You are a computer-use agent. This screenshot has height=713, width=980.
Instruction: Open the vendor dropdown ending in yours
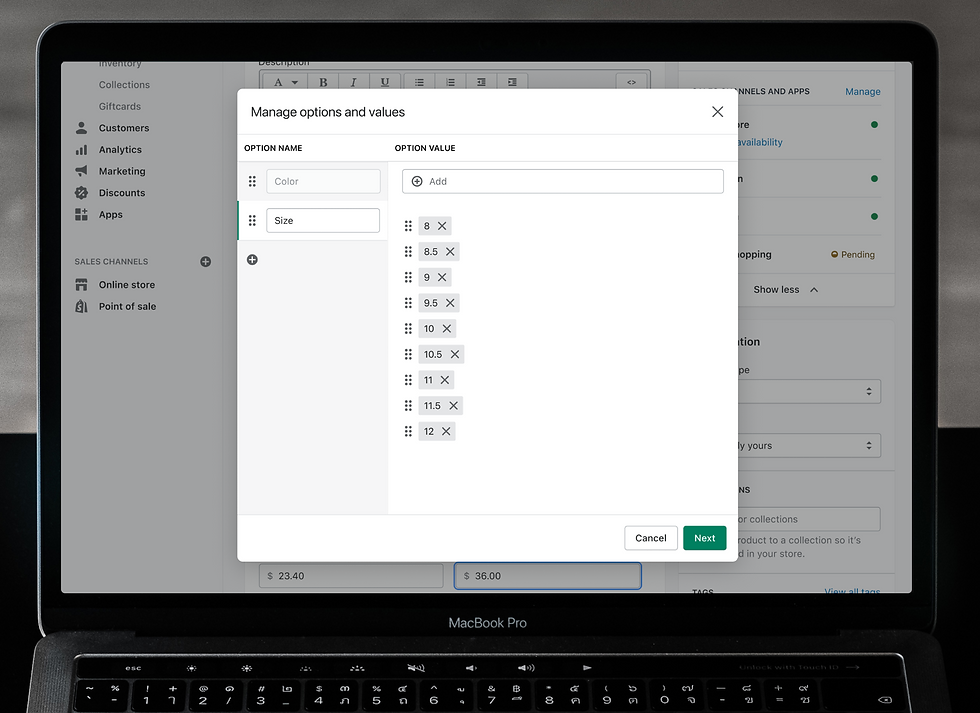[x=809, y=446]
